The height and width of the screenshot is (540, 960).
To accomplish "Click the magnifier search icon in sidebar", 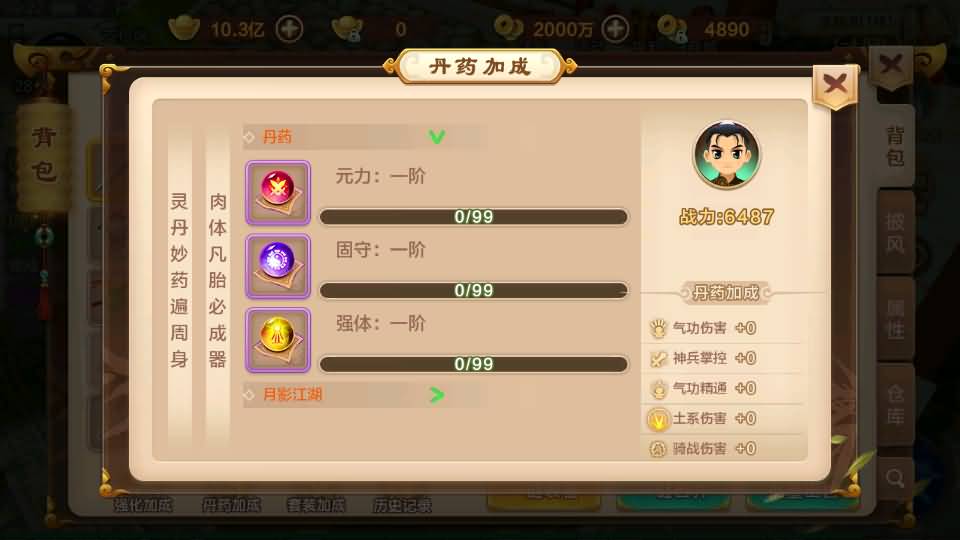I will point(895,478).
